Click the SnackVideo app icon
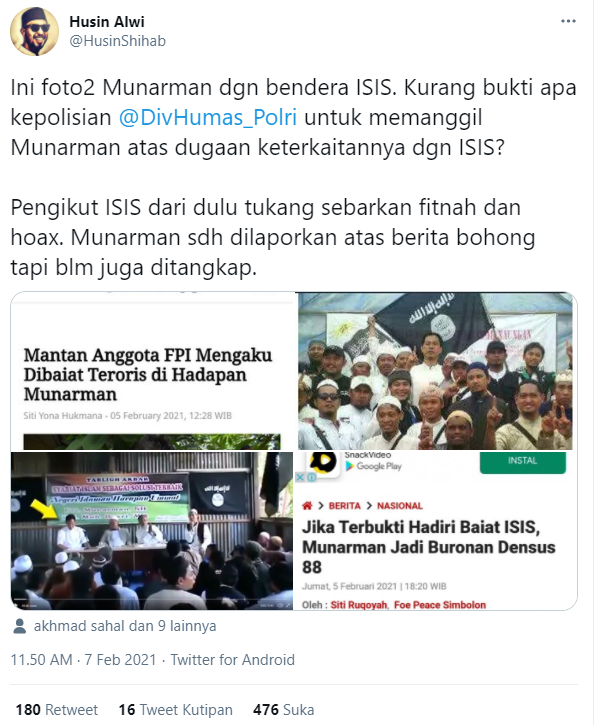595x725 pixels. [x=323, y=463]
